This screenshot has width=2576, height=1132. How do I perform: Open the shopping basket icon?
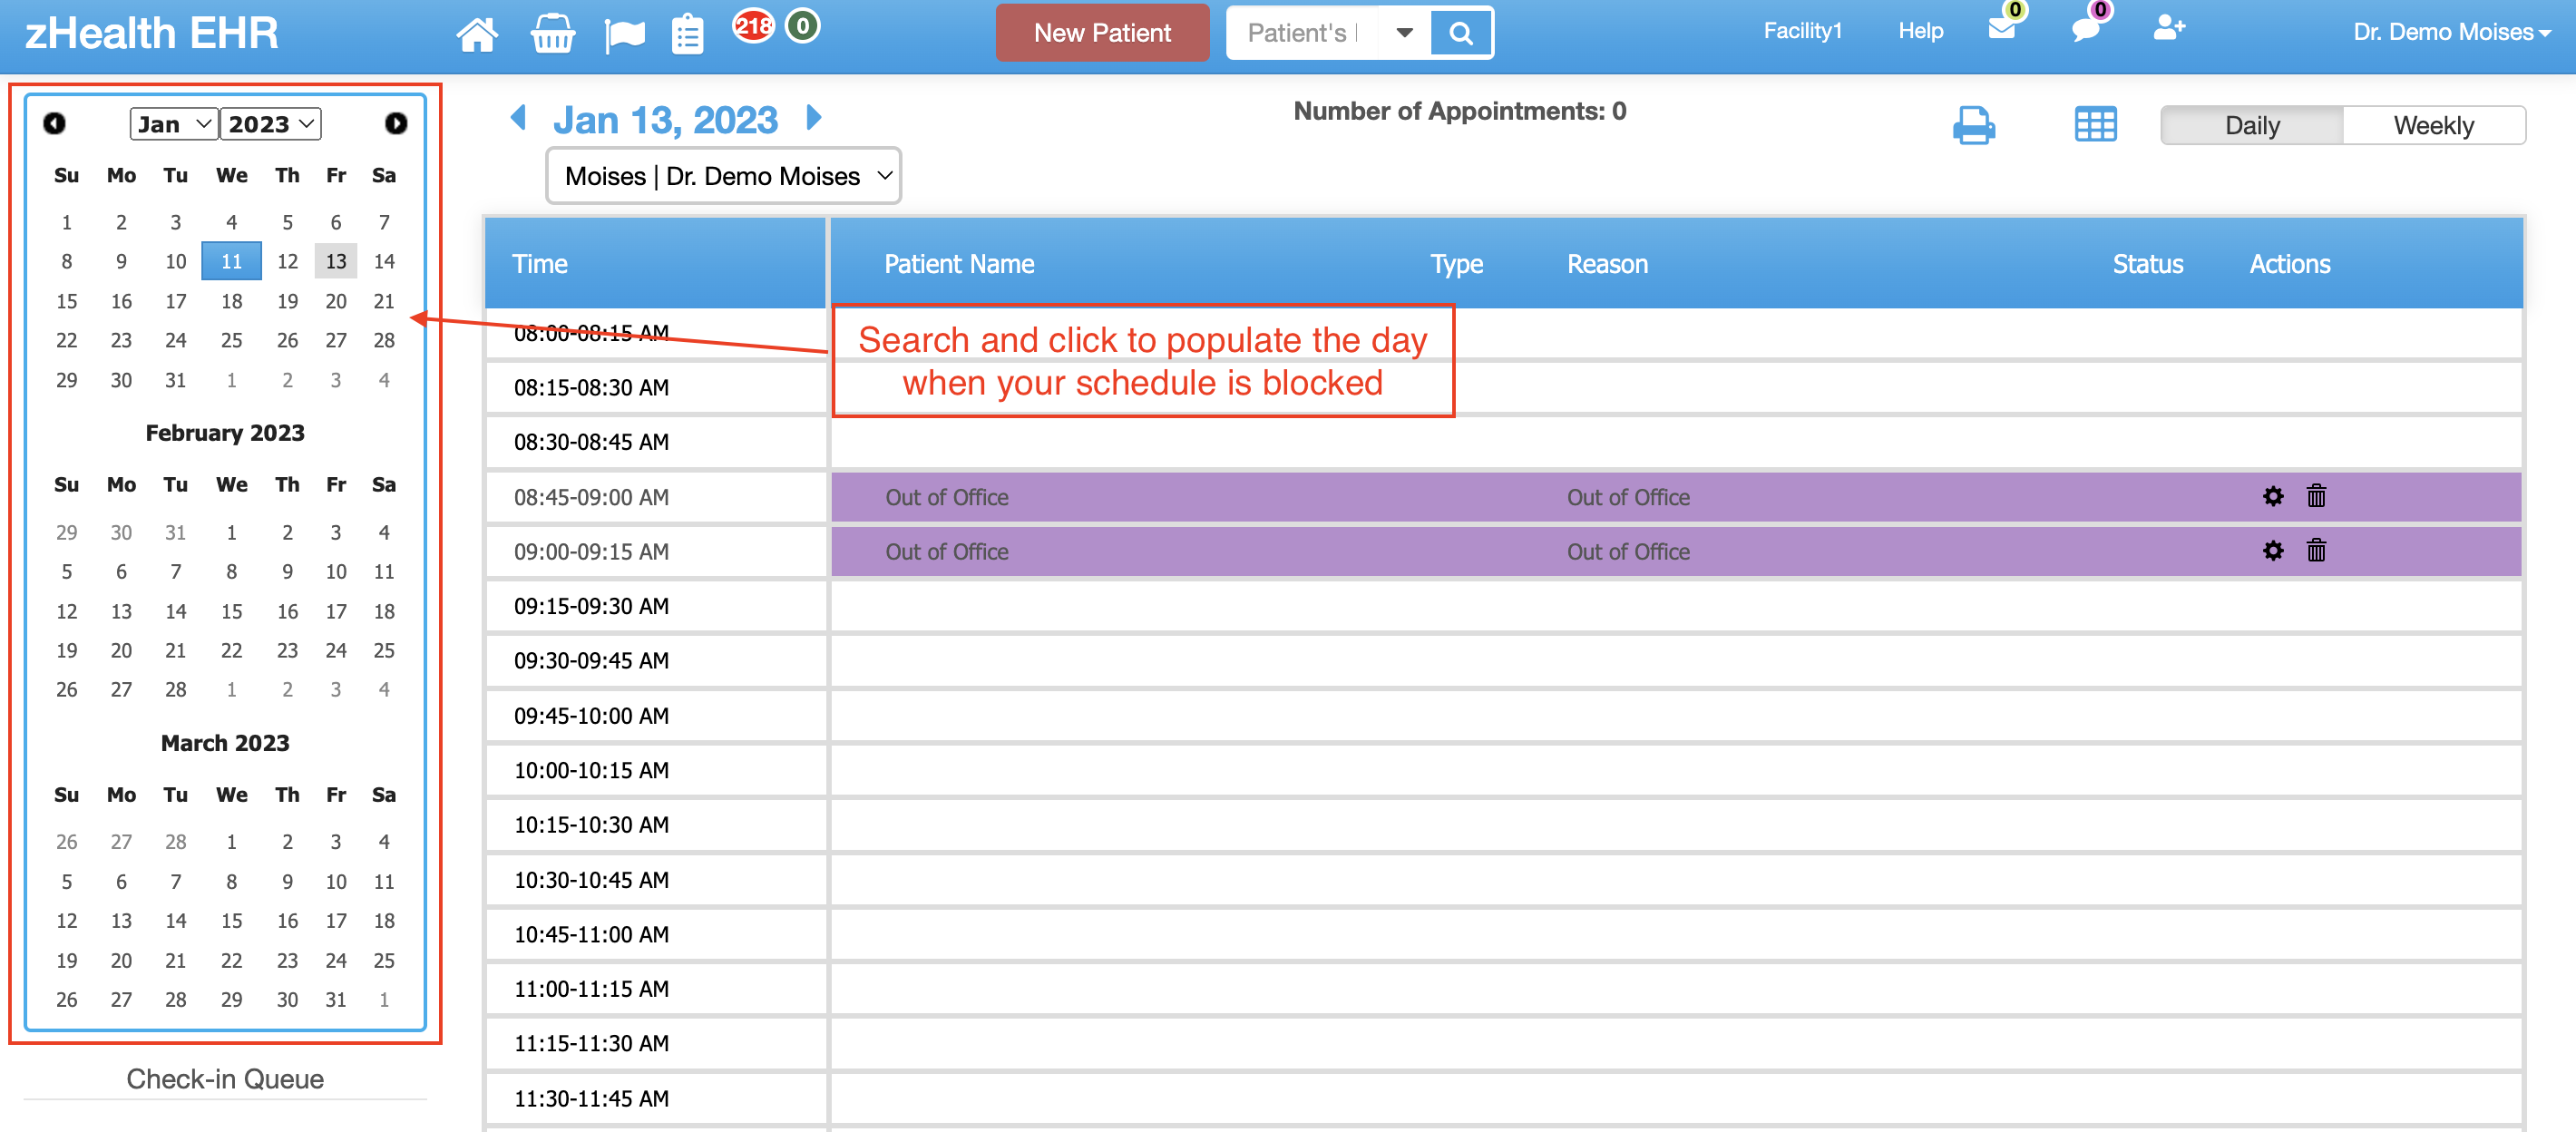[x=552, y=32]
